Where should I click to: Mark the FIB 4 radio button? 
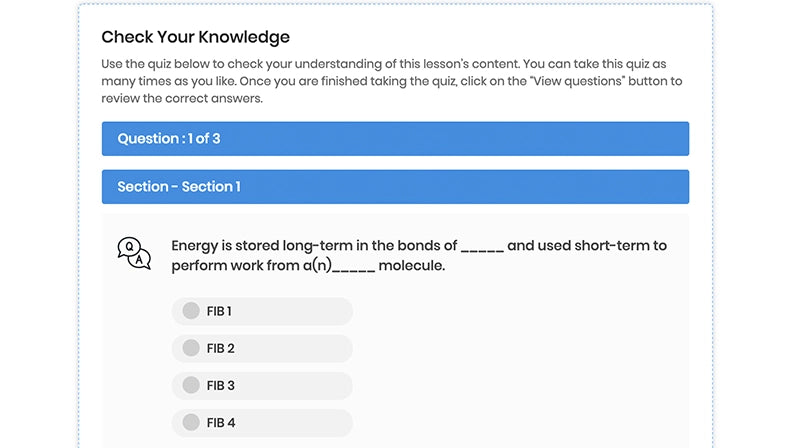(x=191, y=422)
